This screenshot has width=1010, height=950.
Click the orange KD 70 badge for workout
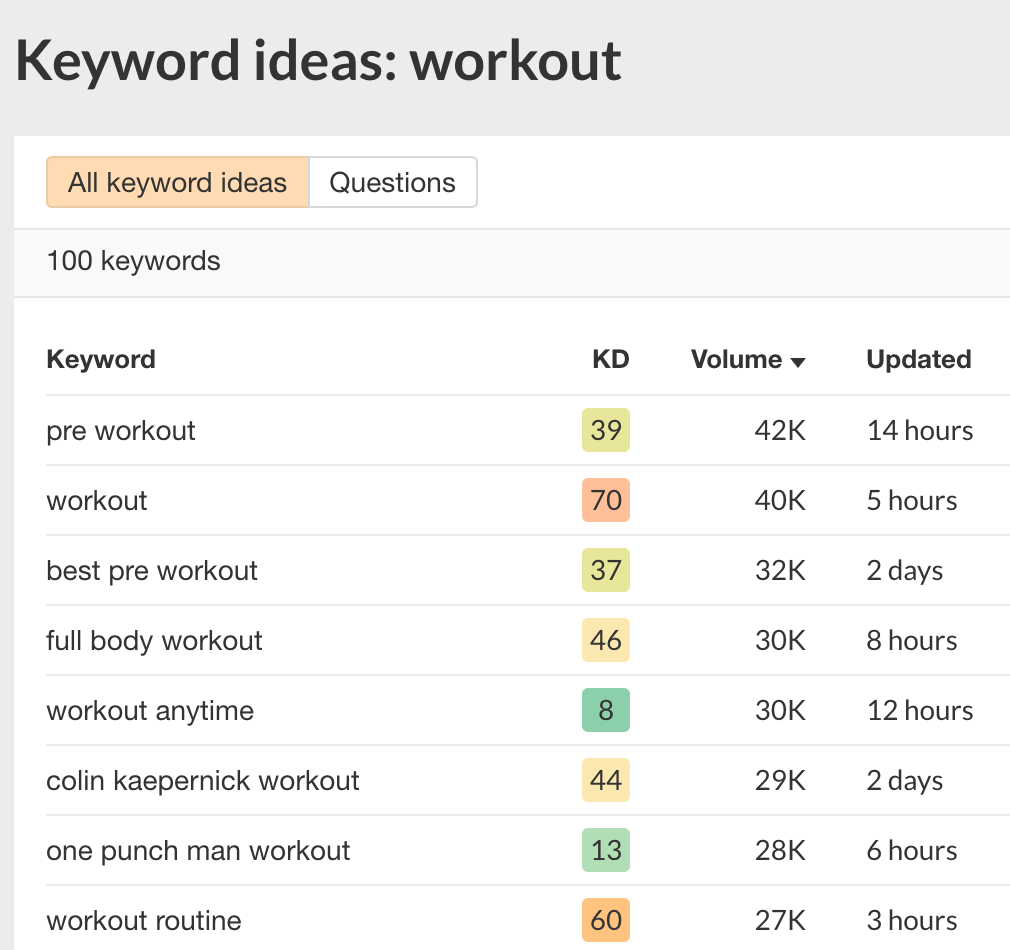[x=606, y=500]
